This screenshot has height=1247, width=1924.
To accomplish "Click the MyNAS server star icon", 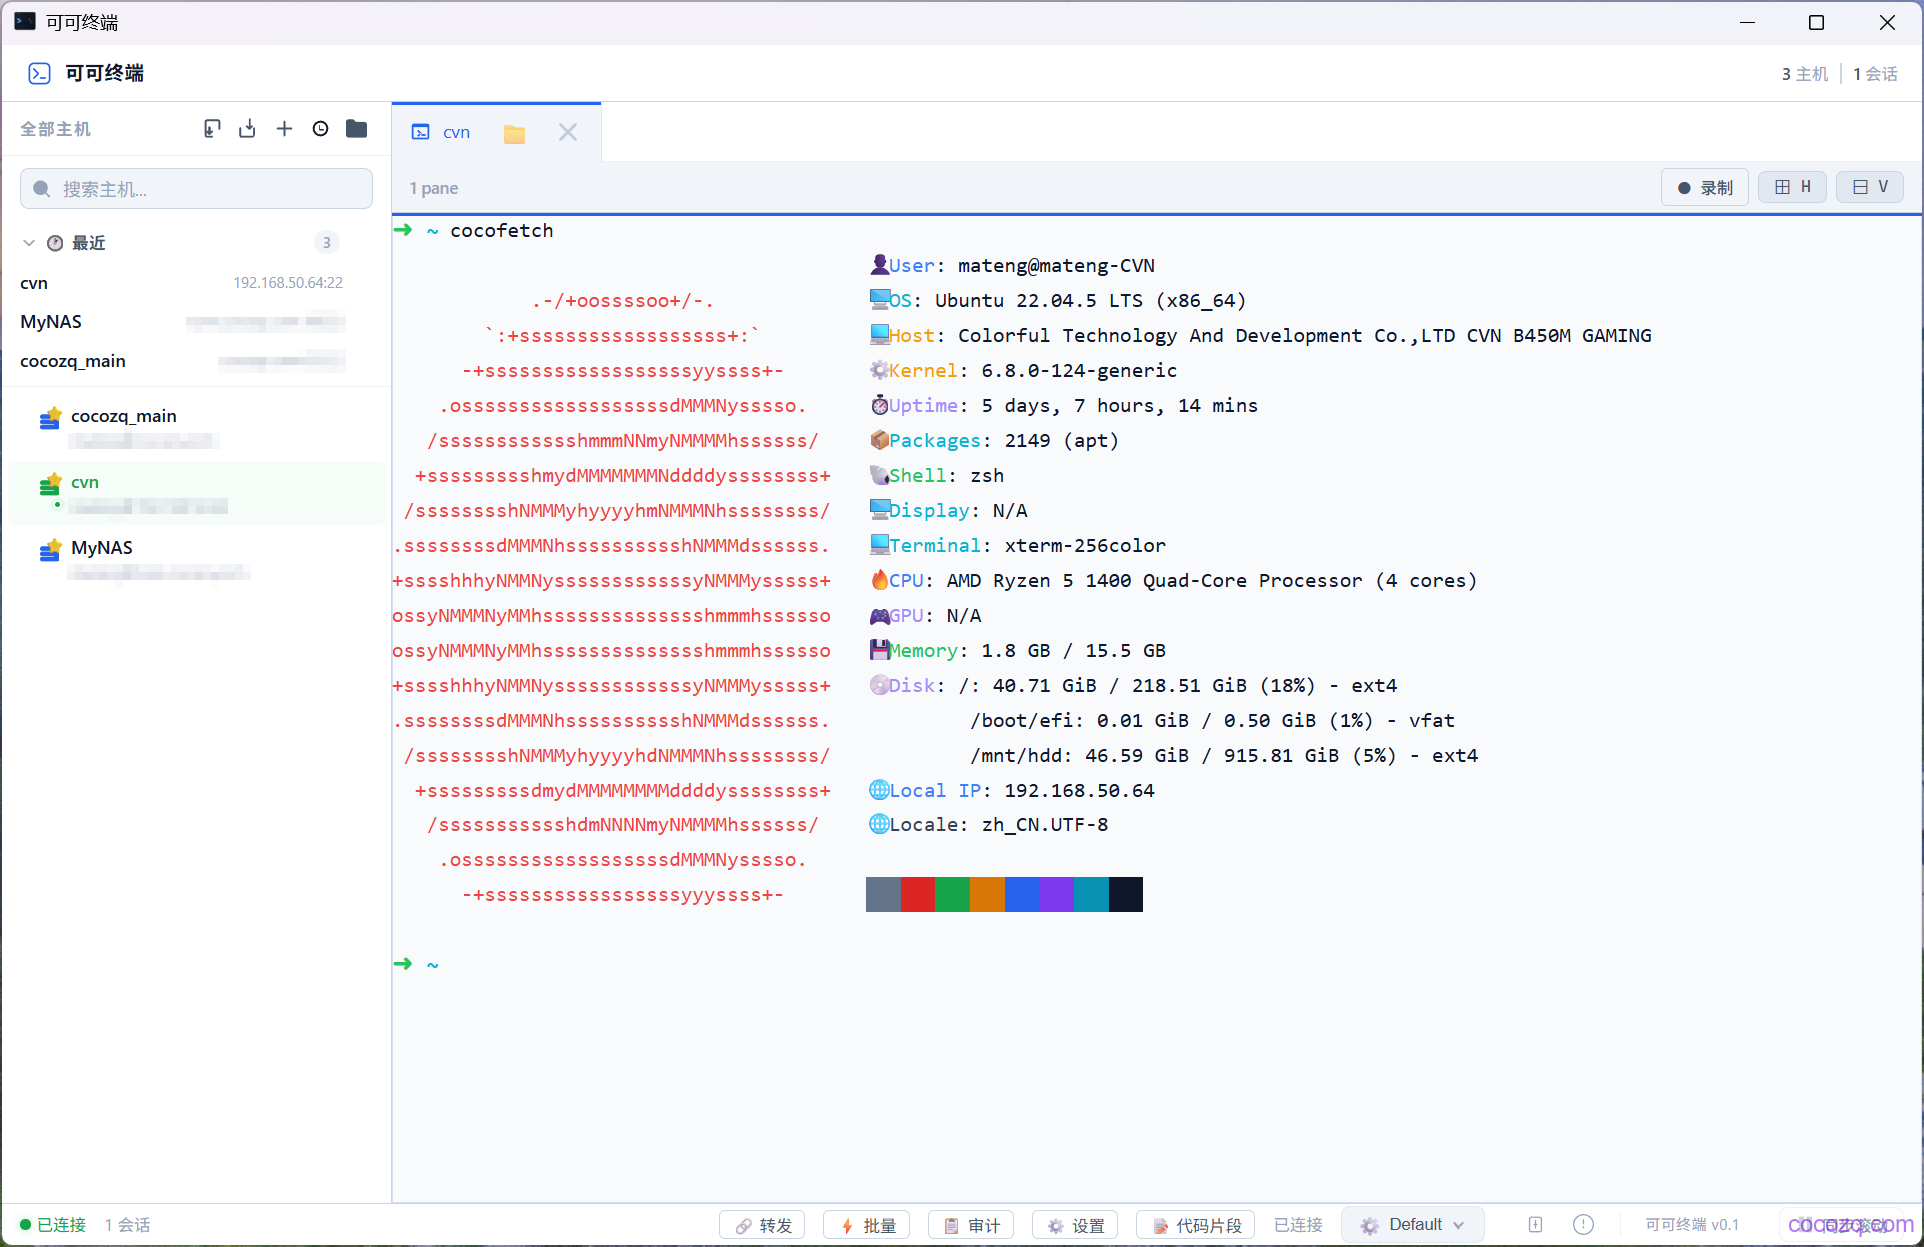I will (x=50, y=550).
